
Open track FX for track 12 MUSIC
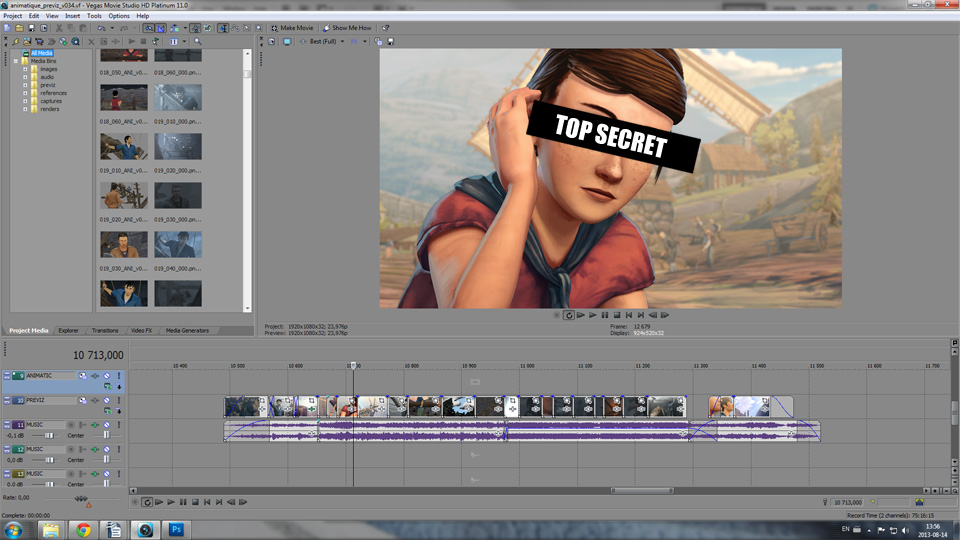click(83, 449)
